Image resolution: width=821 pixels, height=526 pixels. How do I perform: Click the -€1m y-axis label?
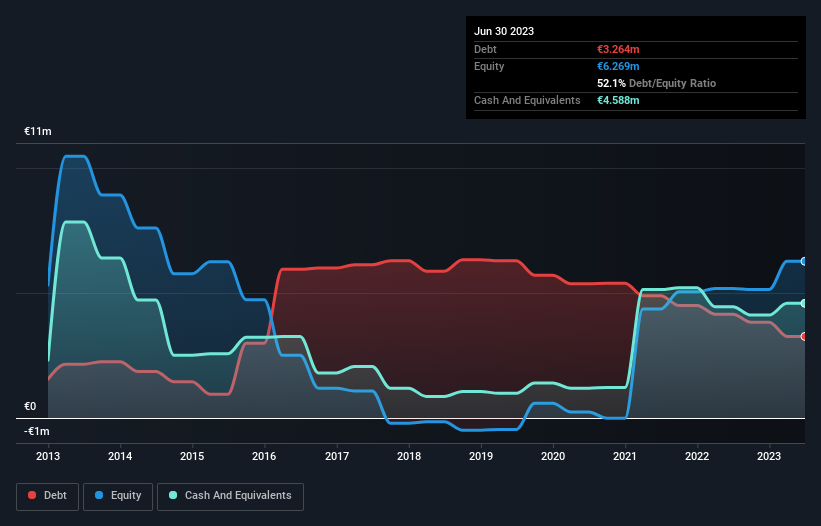37,431
